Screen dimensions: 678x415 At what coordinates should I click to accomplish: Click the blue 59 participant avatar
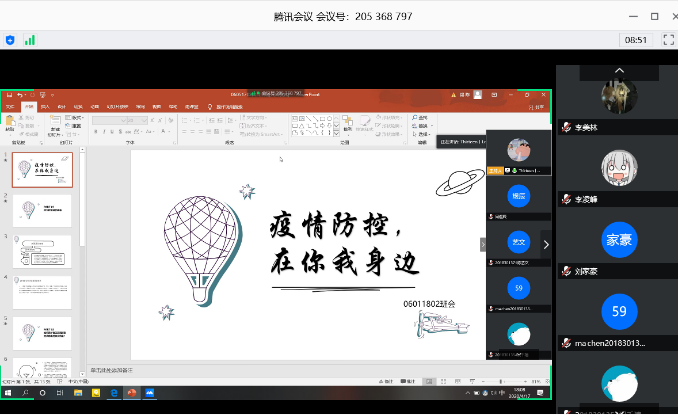pyautogui.click(x=619, y=311)
